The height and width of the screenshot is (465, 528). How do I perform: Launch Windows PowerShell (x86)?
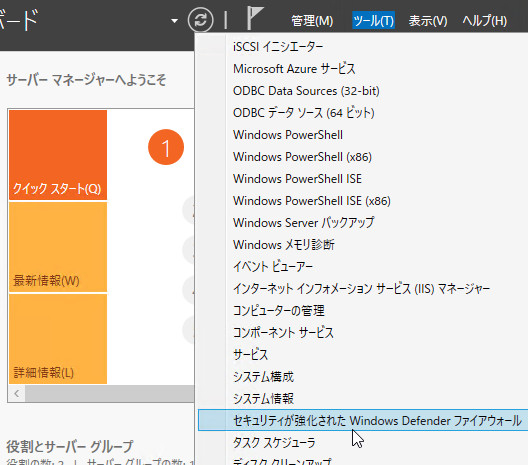coord(302,157)
